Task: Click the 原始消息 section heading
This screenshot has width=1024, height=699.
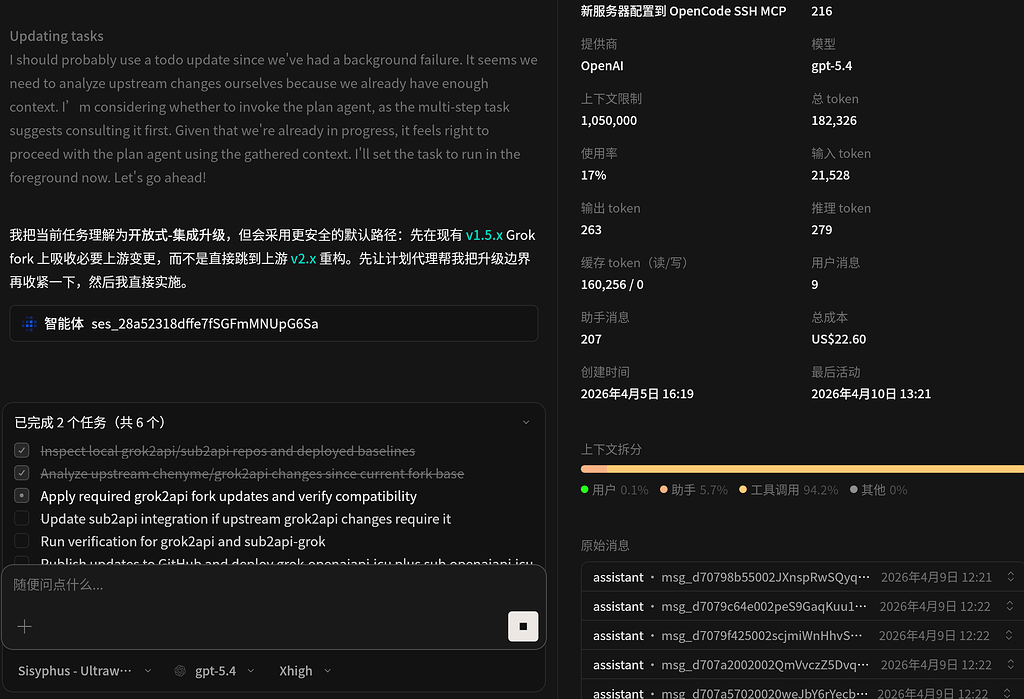Action: (x=605, y=545)
